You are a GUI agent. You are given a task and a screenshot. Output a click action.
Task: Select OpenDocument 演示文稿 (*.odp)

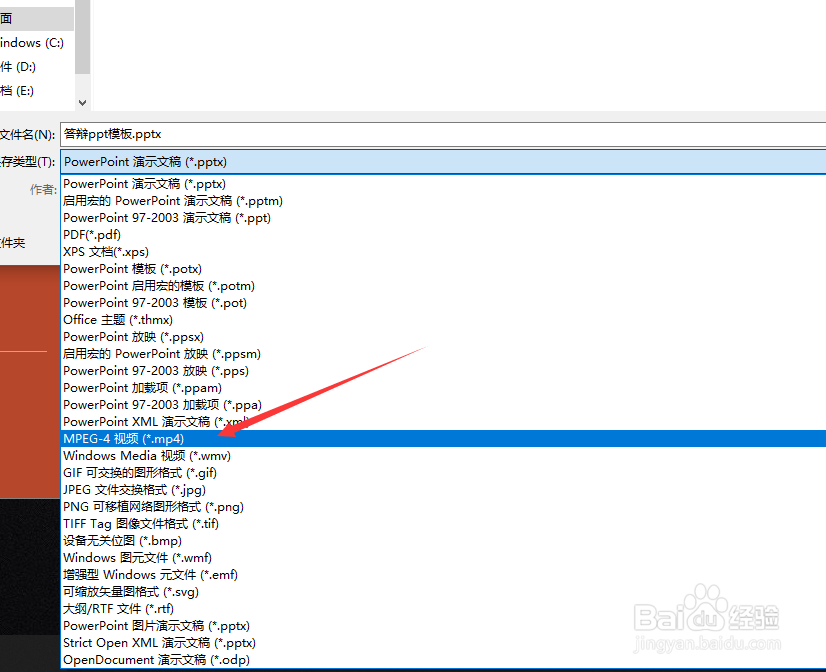click(443, 659)
